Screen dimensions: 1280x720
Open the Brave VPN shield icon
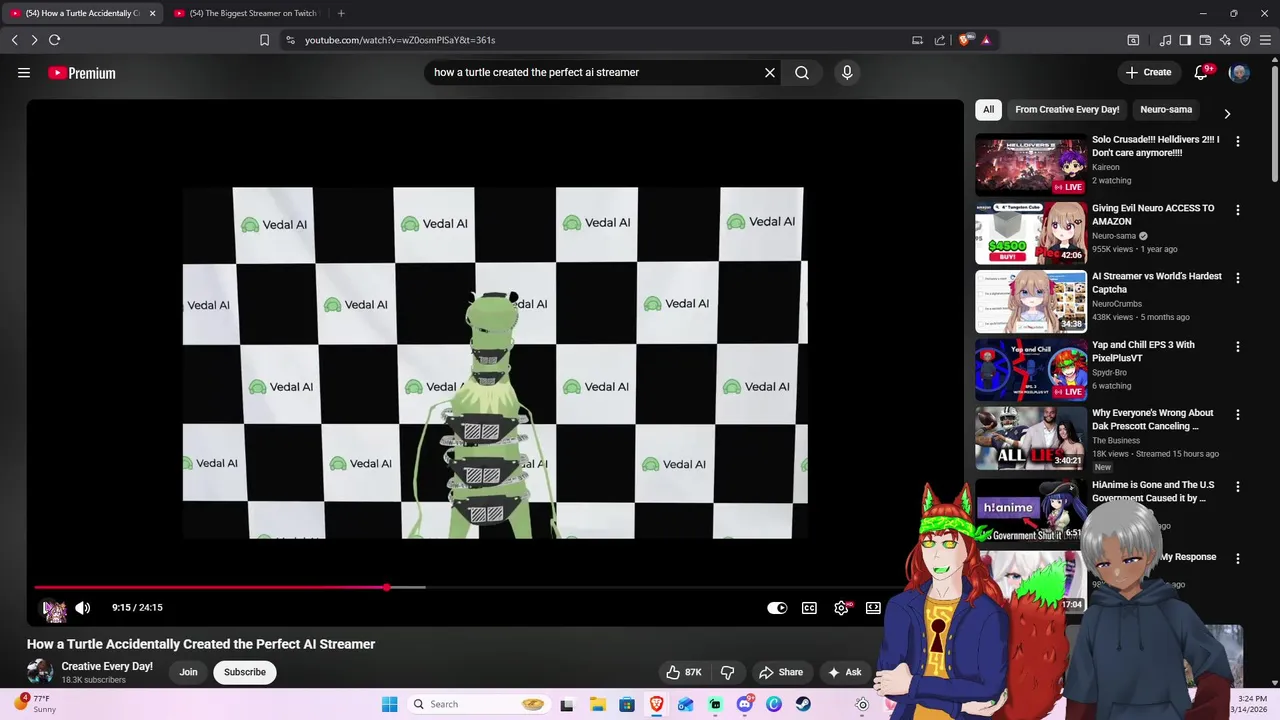pyautogui.click(x=1245, y=40)
